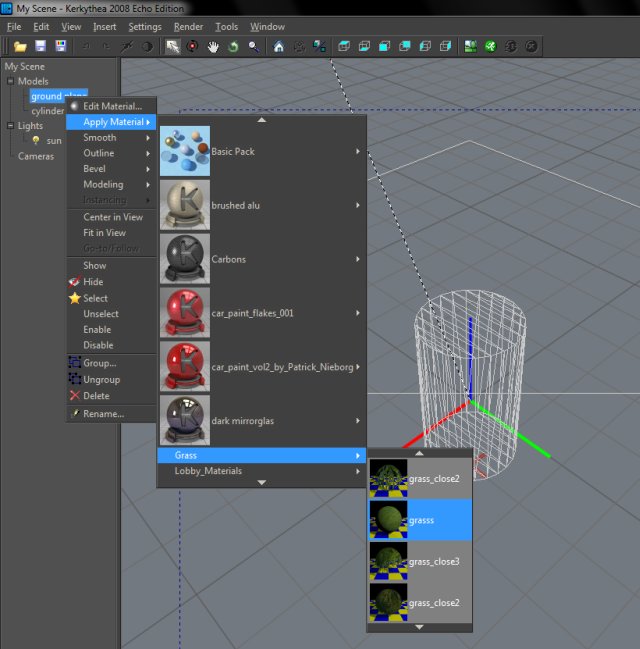Click the Grass submenu's bottom scroll arrow
The image size is (640, 649).
coord(419,627)
